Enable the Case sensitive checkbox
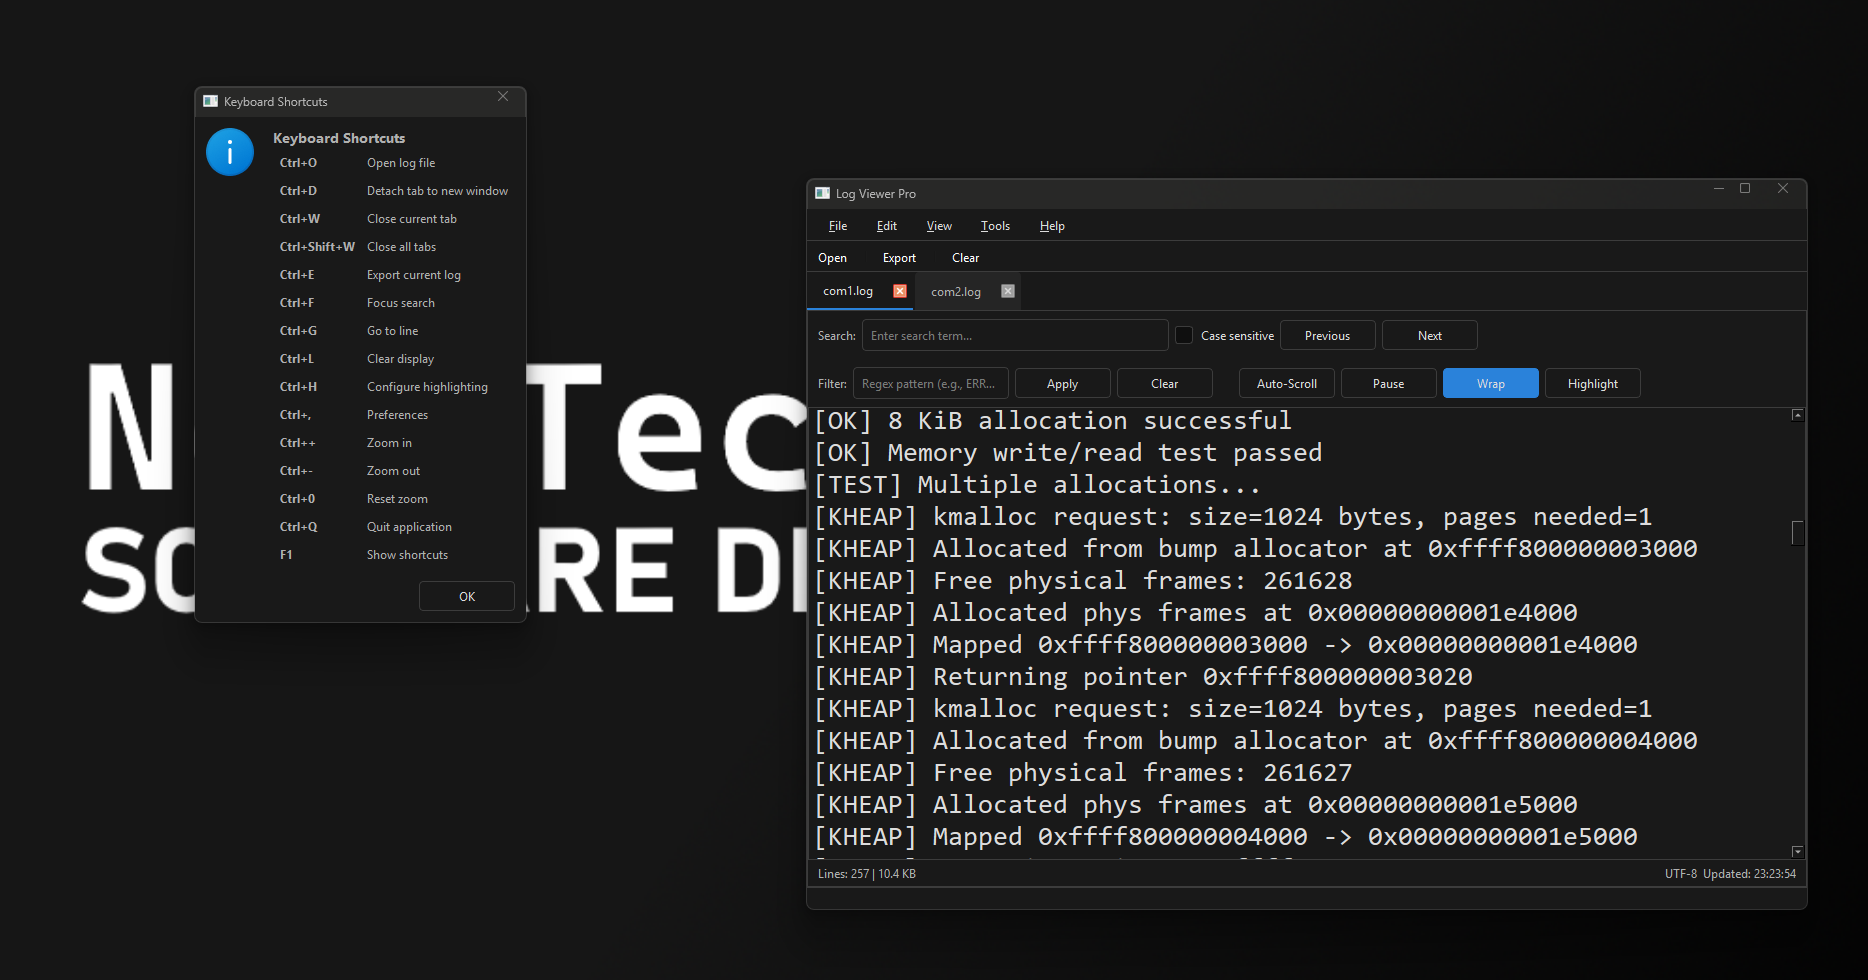The image size is (1868, 980). tap(1184, 336)
